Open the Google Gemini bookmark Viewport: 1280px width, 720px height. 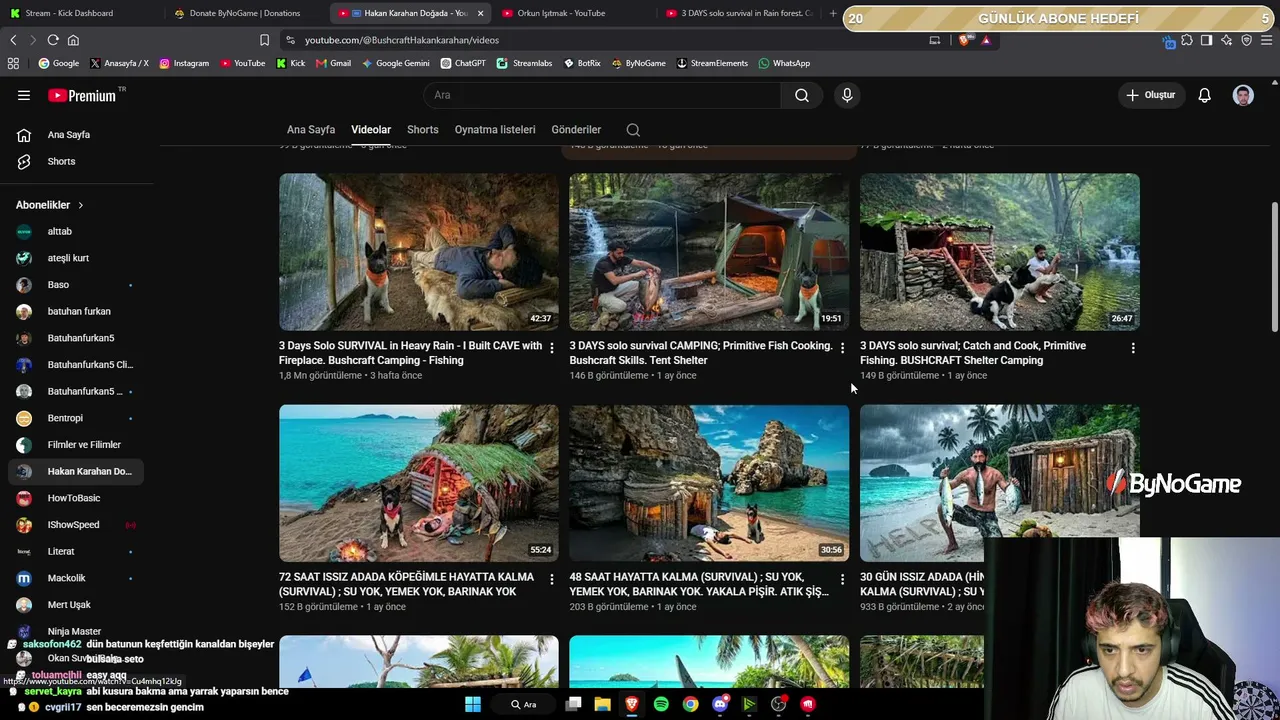coord(396,63)
